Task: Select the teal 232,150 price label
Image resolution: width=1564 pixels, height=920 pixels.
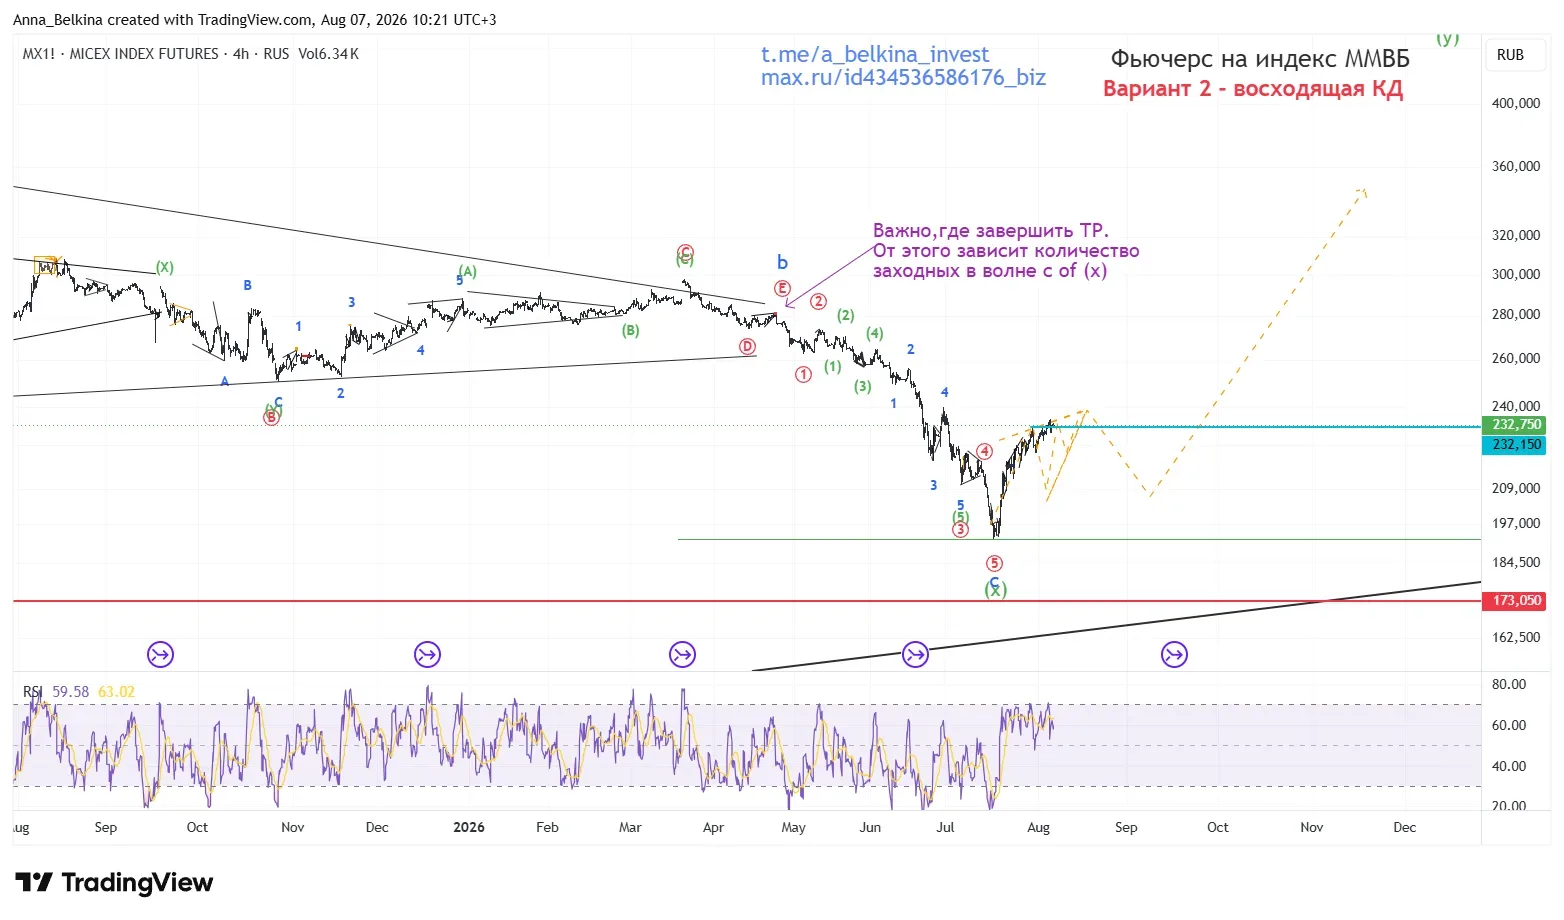Action: (1516, 444)
